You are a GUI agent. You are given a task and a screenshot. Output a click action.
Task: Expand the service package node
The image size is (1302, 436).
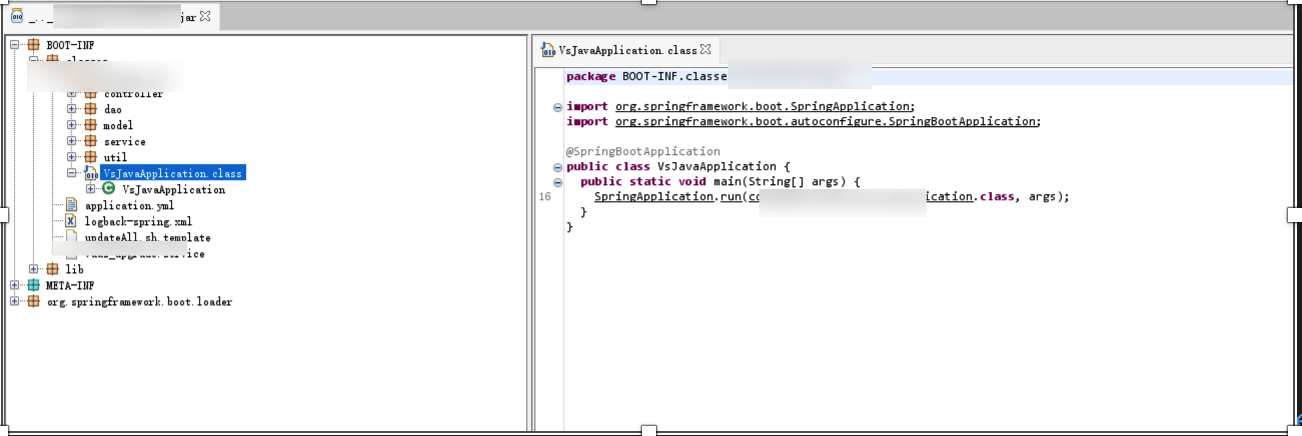[x=72, y=141]
